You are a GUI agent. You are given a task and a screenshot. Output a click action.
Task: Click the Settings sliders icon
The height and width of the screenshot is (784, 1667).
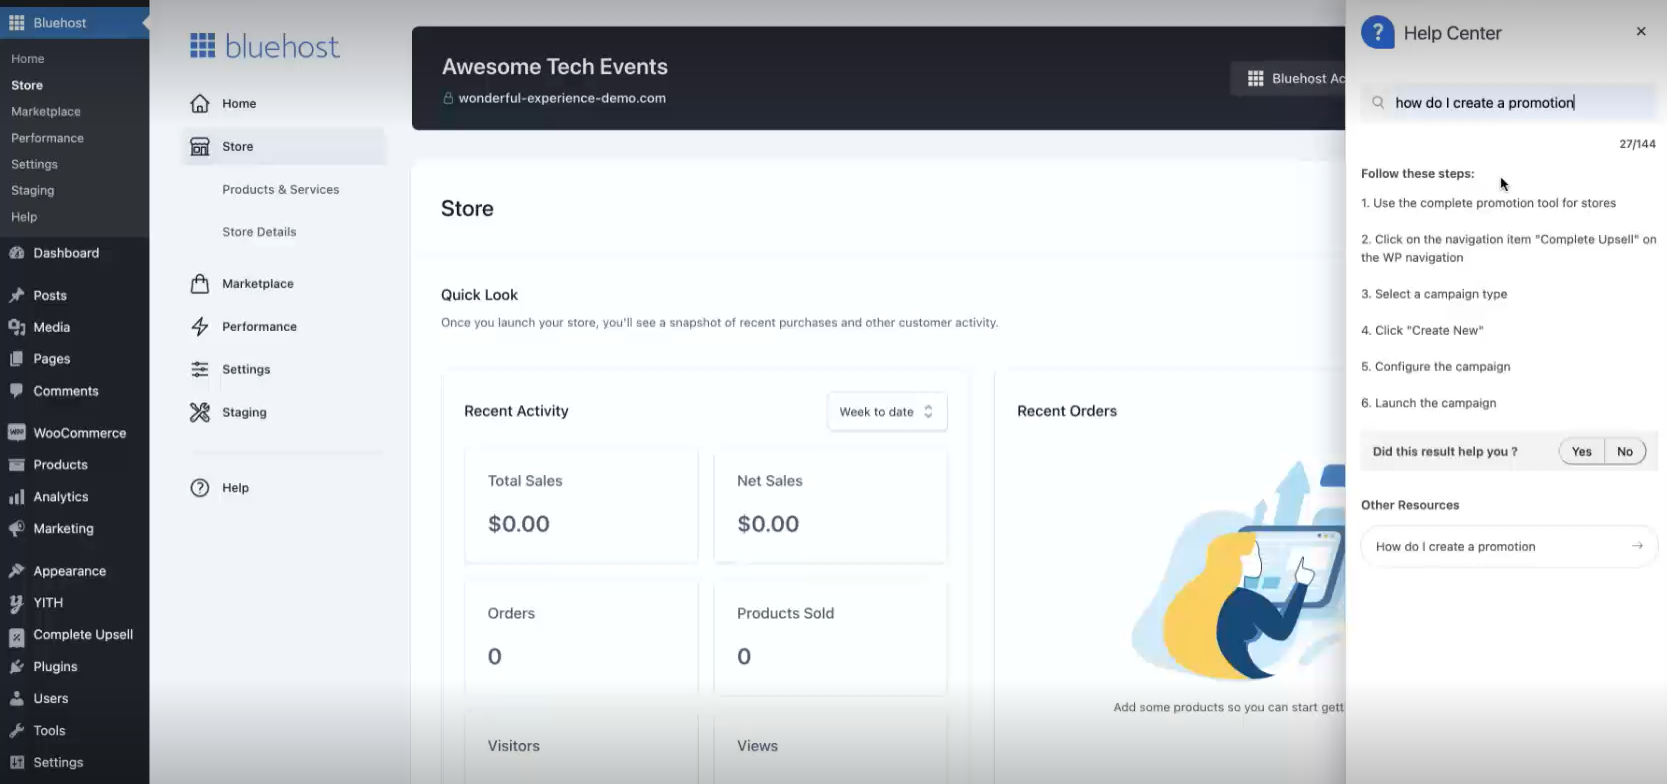point(200,369)
